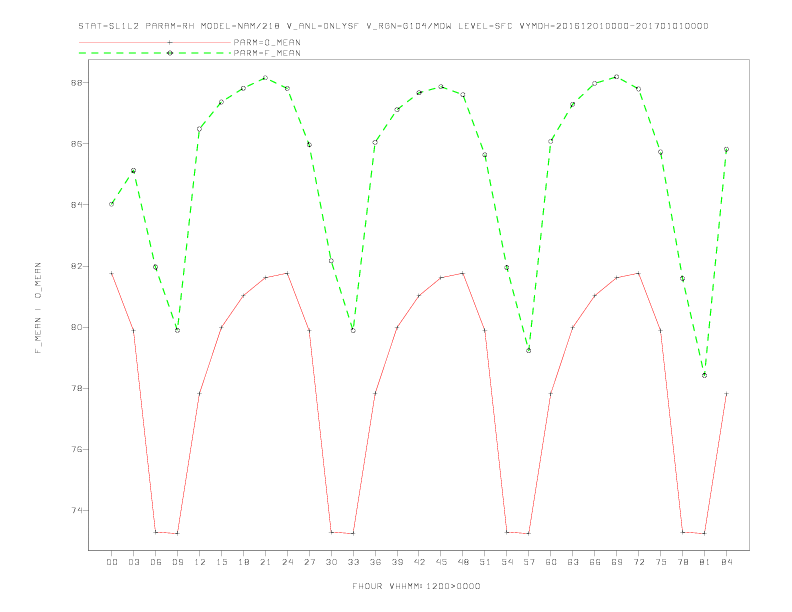Click x-axis tick label 36
The height and width of the screenshot is (612, 792).
point(375,562)
